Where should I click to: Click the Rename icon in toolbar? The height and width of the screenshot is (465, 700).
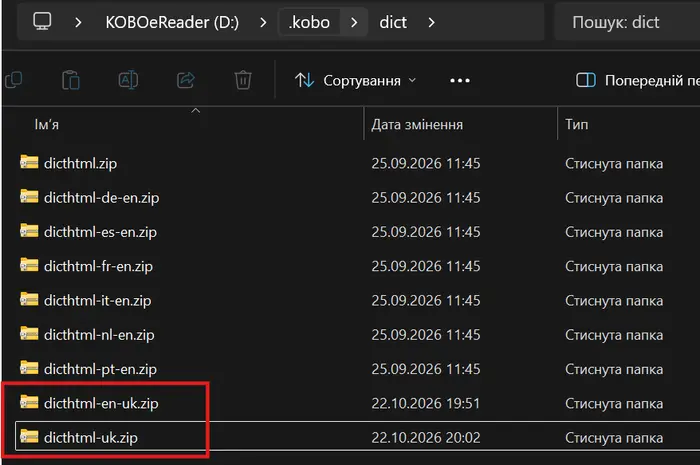[x=128, y=80]
